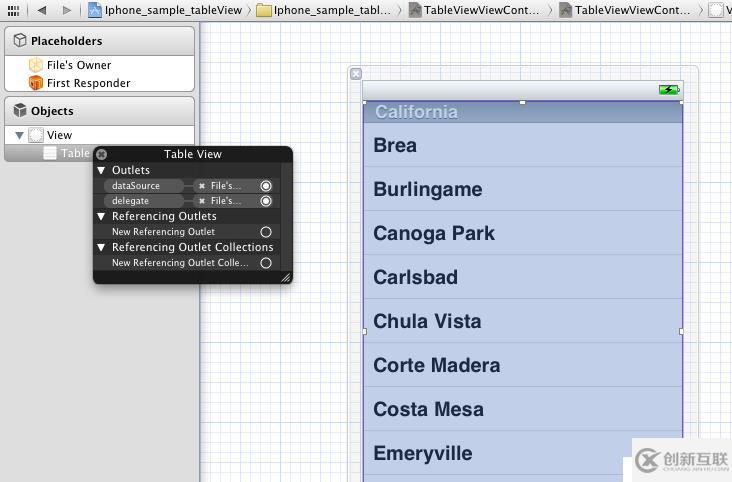Close the Table View connections popup
The height and width of the screenshot is (482, 732).
coord(101,154)
